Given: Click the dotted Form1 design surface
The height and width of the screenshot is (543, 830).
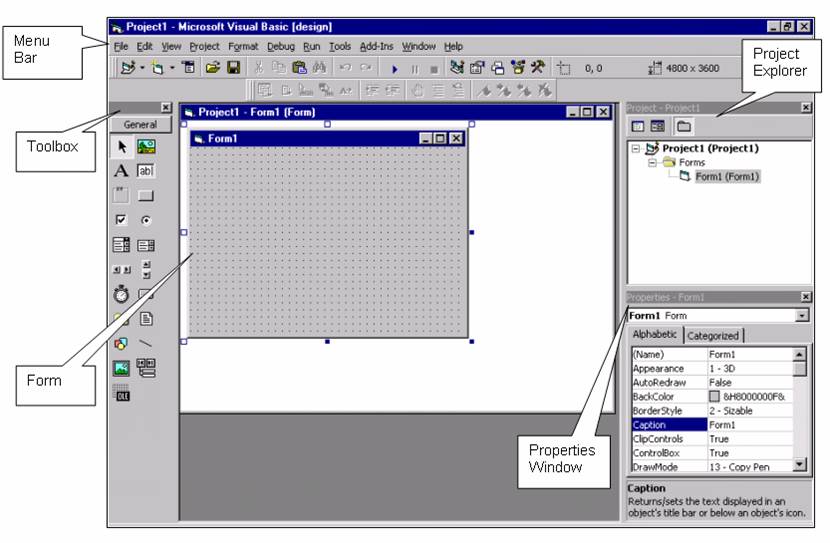Looking at the screenshot, I should [328, 241].
